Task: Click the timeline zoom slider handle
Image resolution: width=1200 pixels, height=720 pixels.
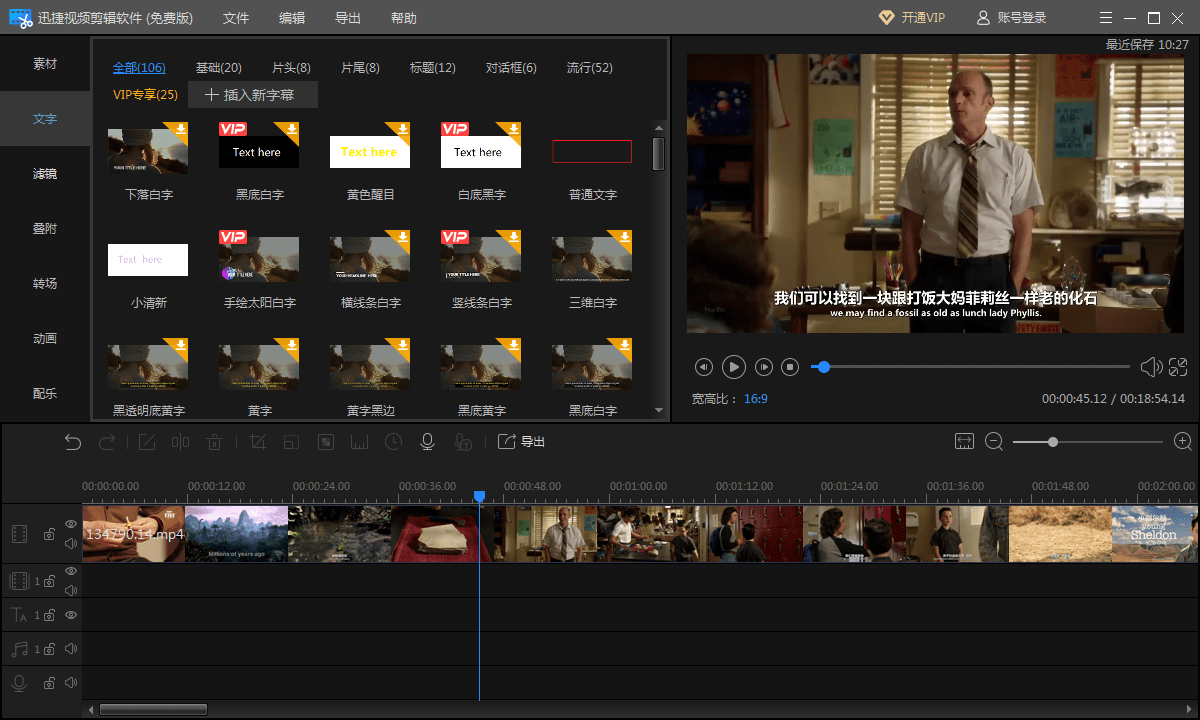Action: (x=1053, y=442)
